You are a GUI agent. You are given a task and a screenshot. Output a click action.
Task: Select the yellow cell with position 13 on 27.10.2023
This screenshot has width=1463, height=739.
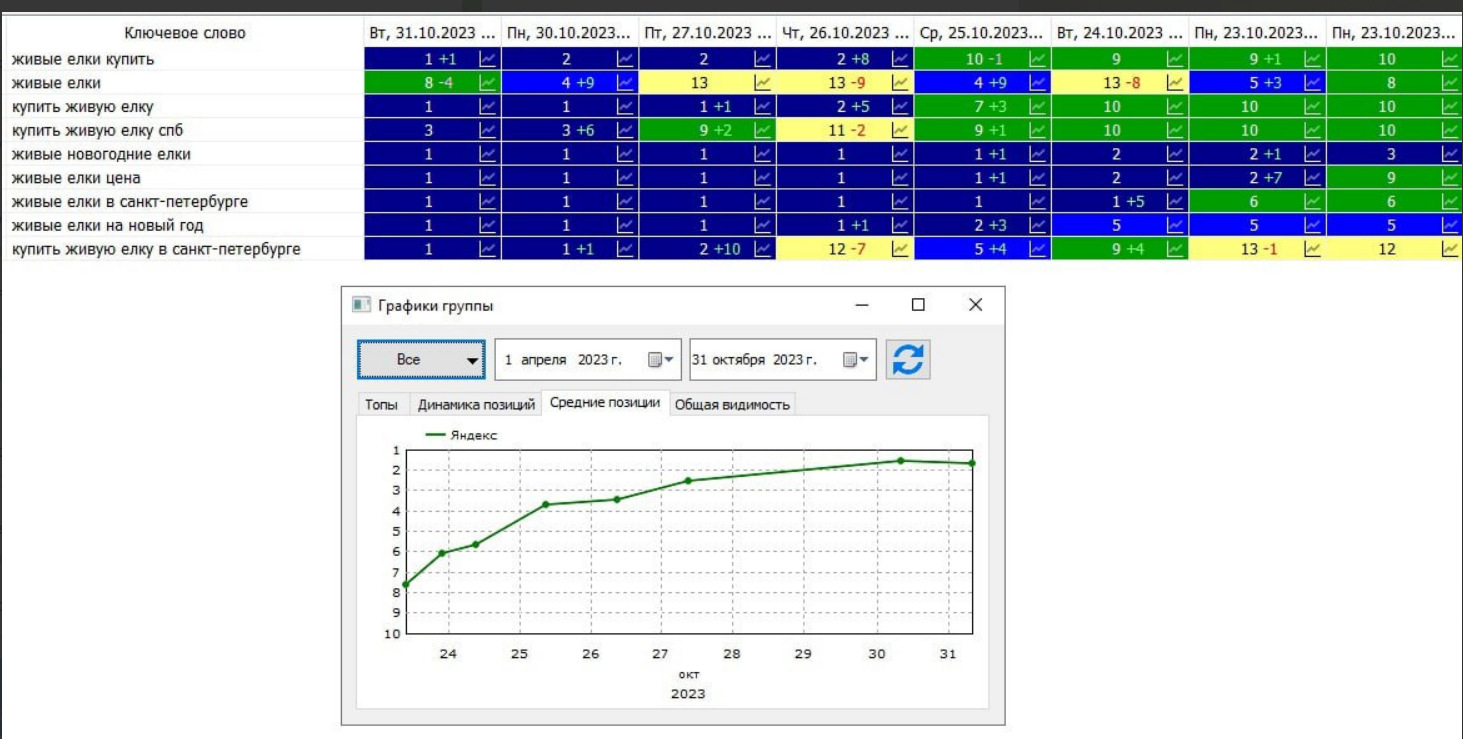699,83
